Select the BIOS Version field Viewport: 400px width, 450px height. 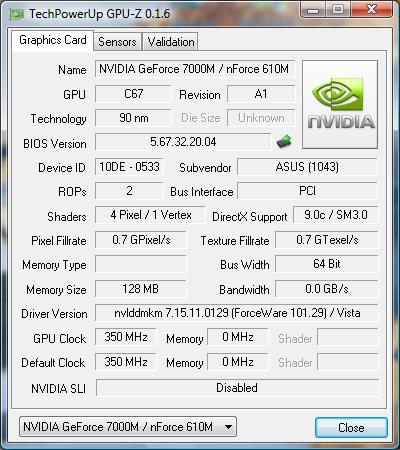click(x=183, y=142)
